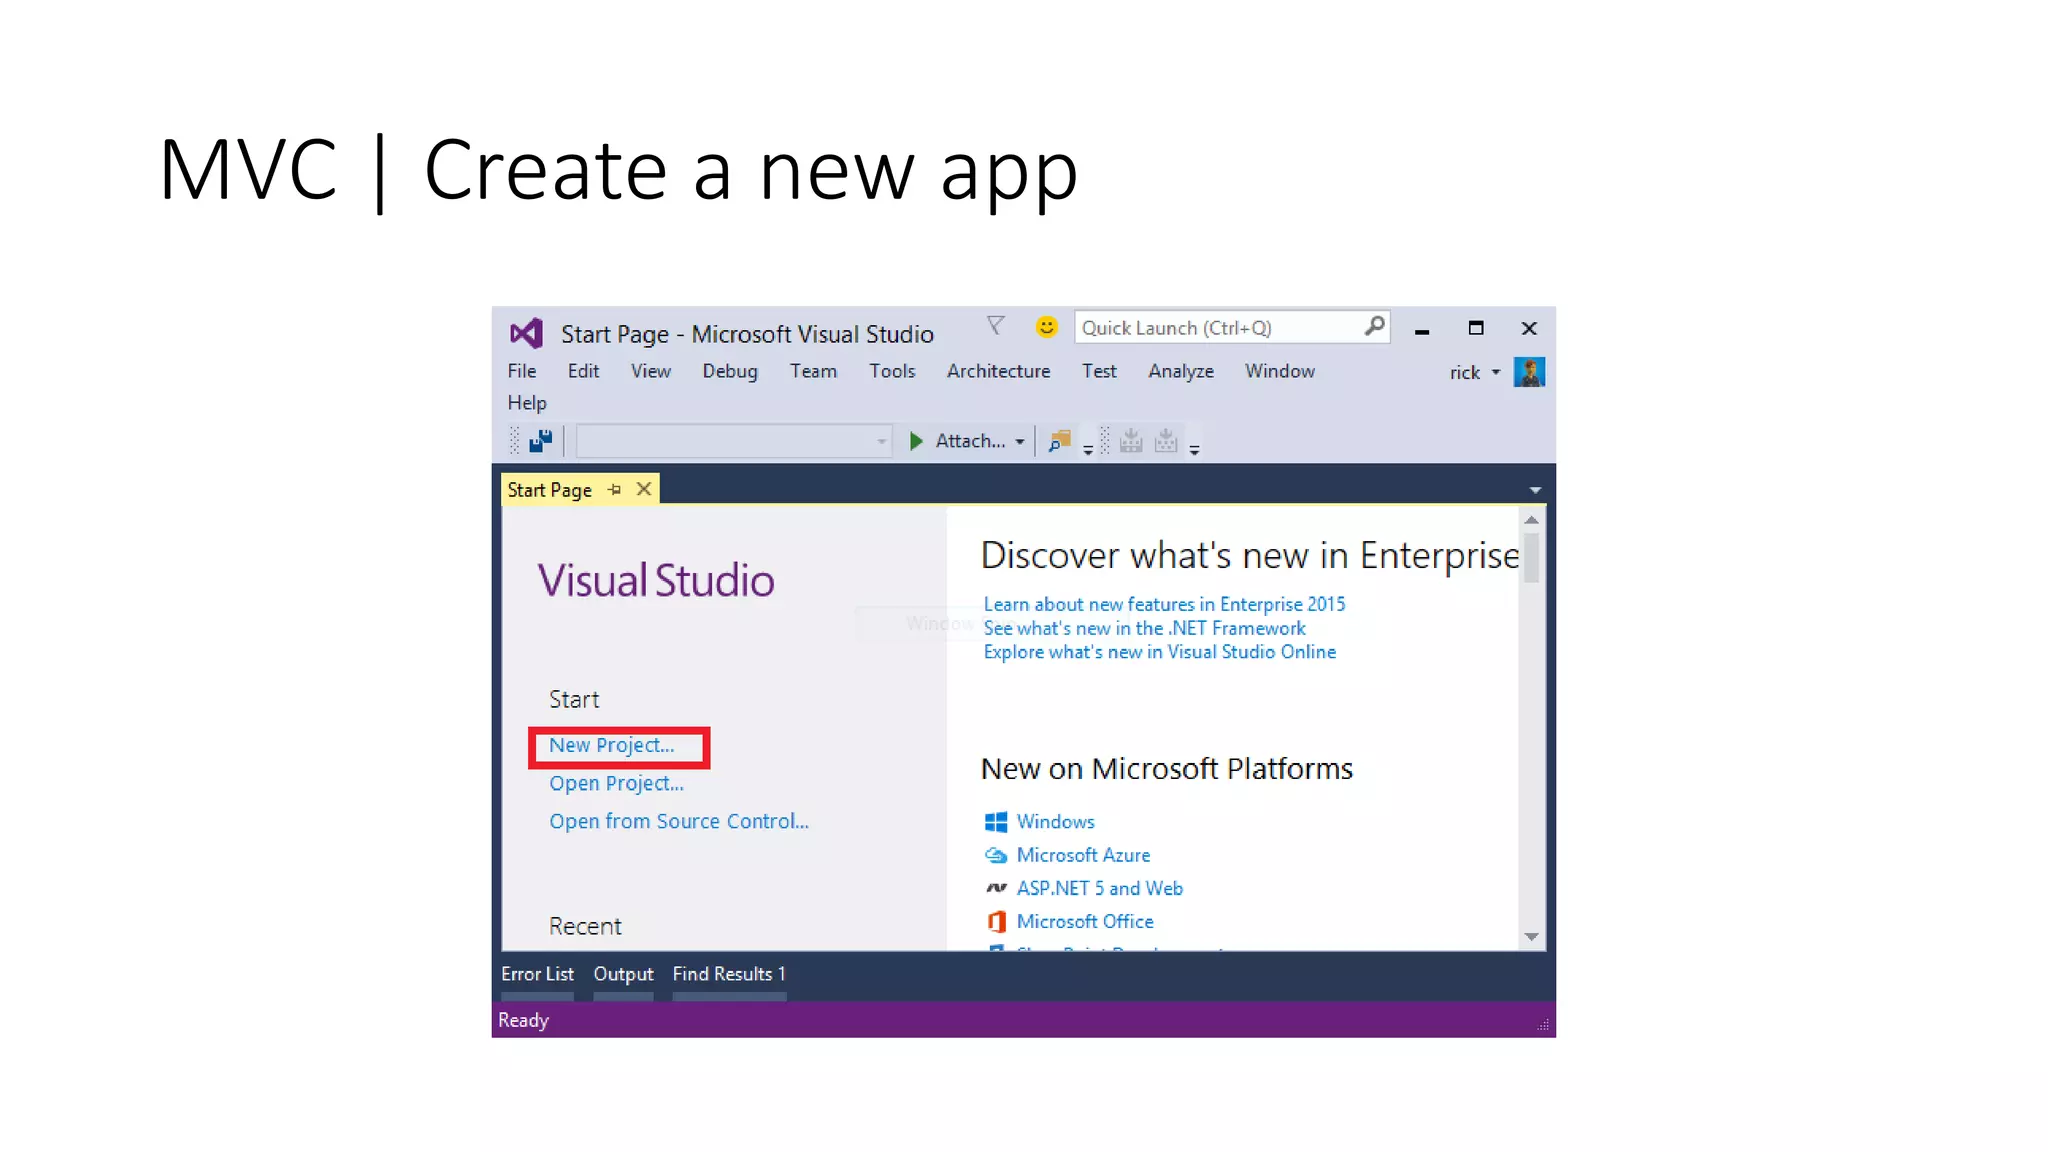
Task: Click the New Project... link
Action: point(611,745)
